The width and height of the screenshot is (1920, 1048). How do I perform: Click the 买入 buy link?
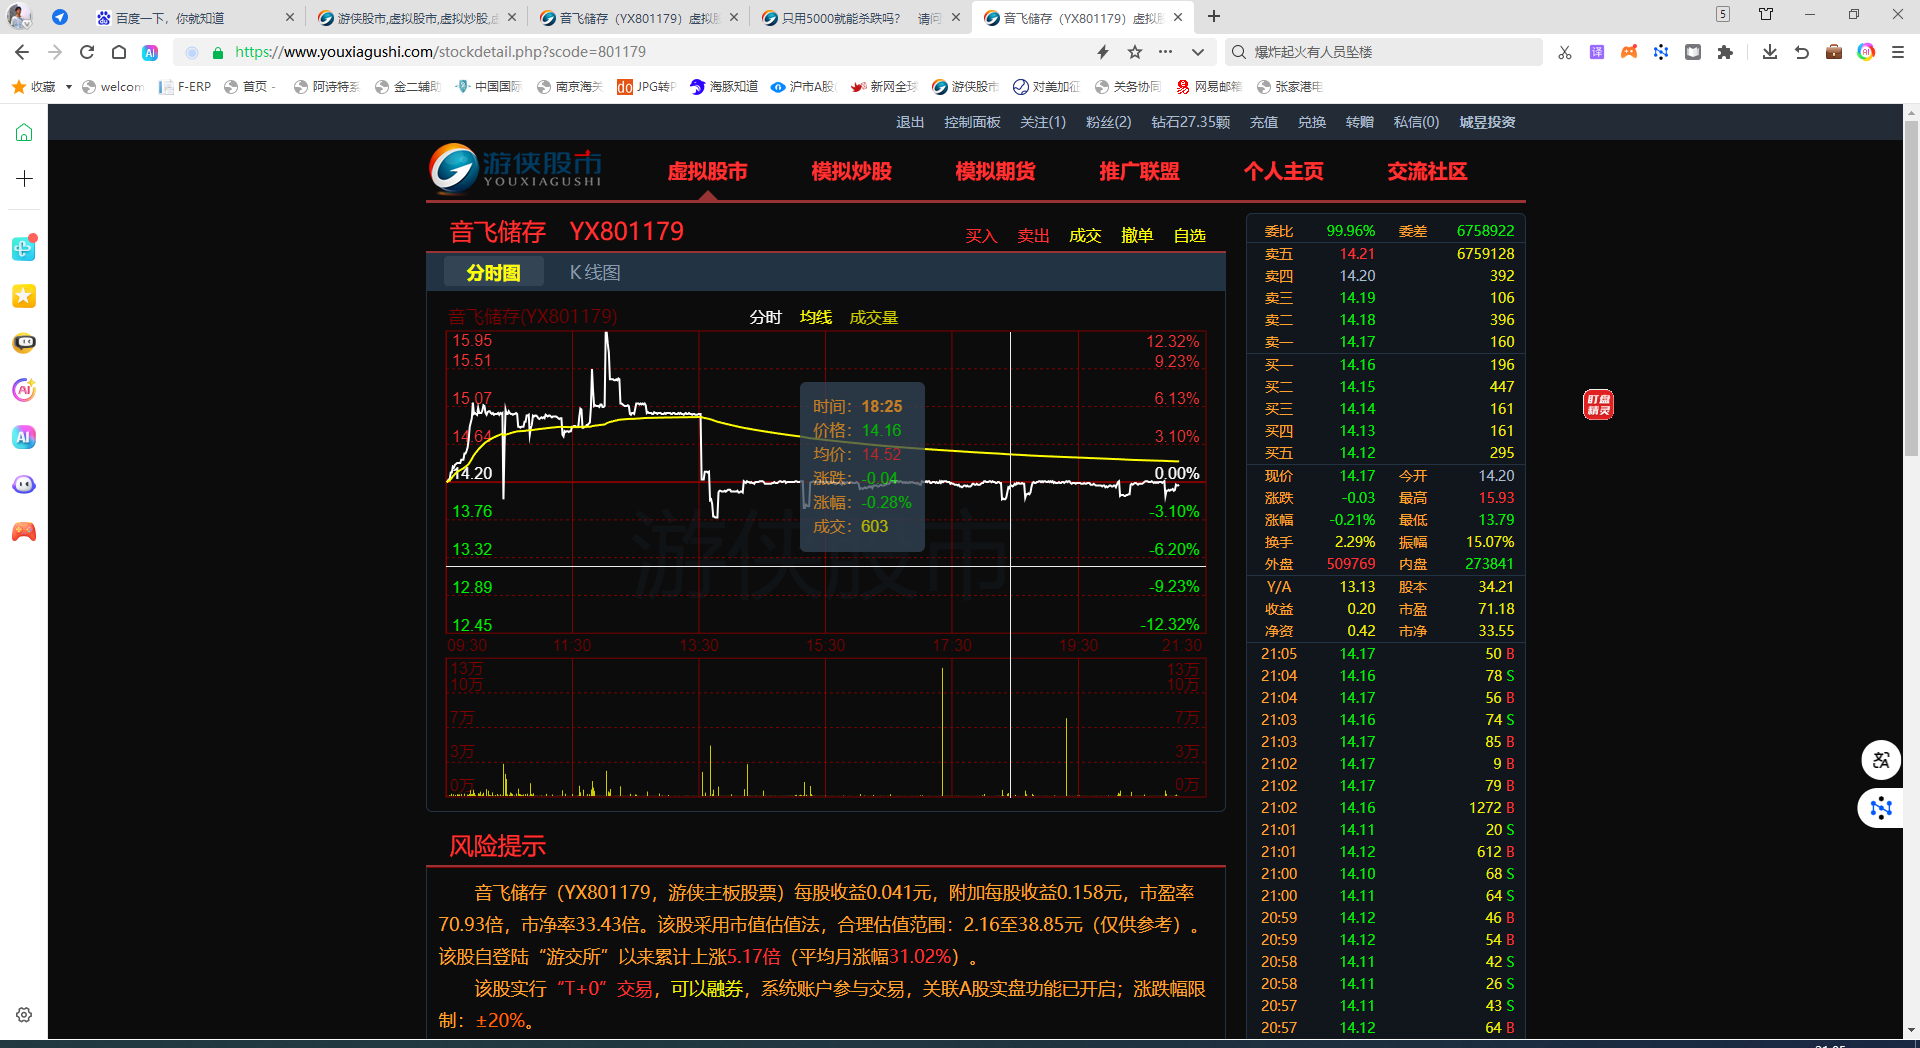[981, 236]
